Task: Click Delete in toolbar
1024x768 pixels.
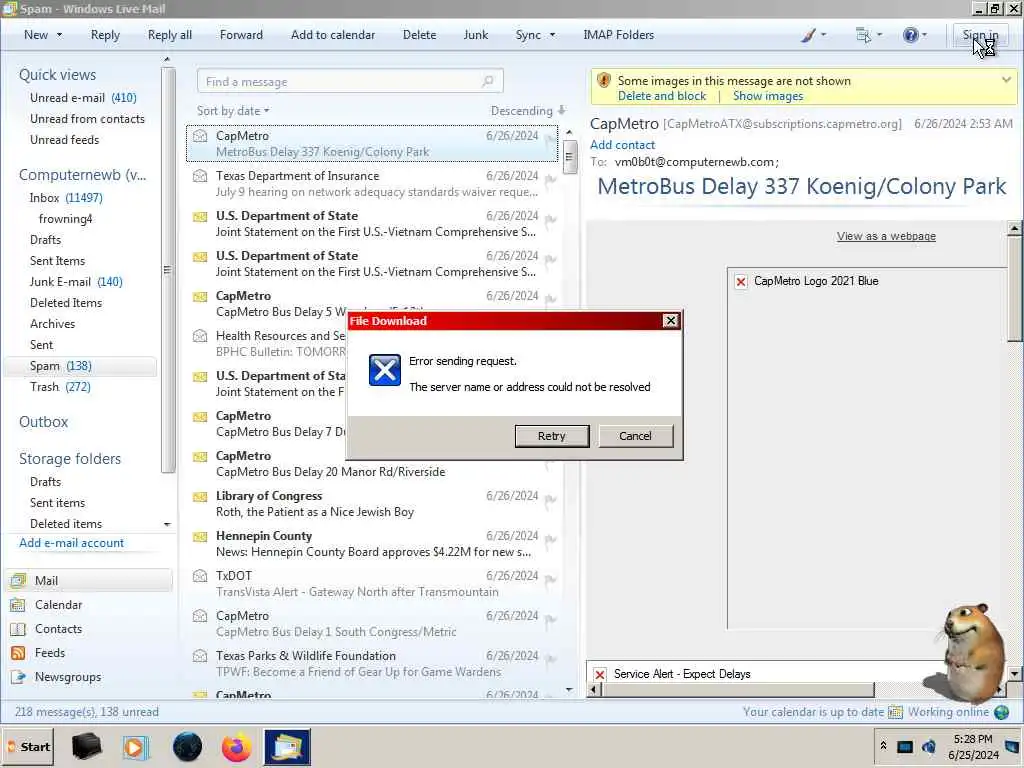Action: click(x=419, y=35)
